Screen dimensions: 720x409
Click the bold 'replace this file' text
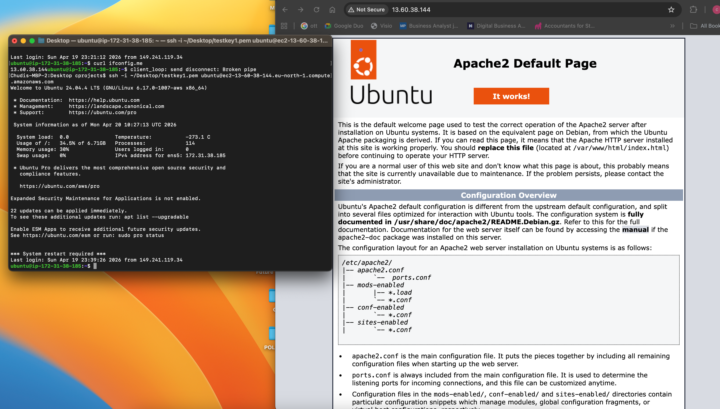[x=506, y=148]
